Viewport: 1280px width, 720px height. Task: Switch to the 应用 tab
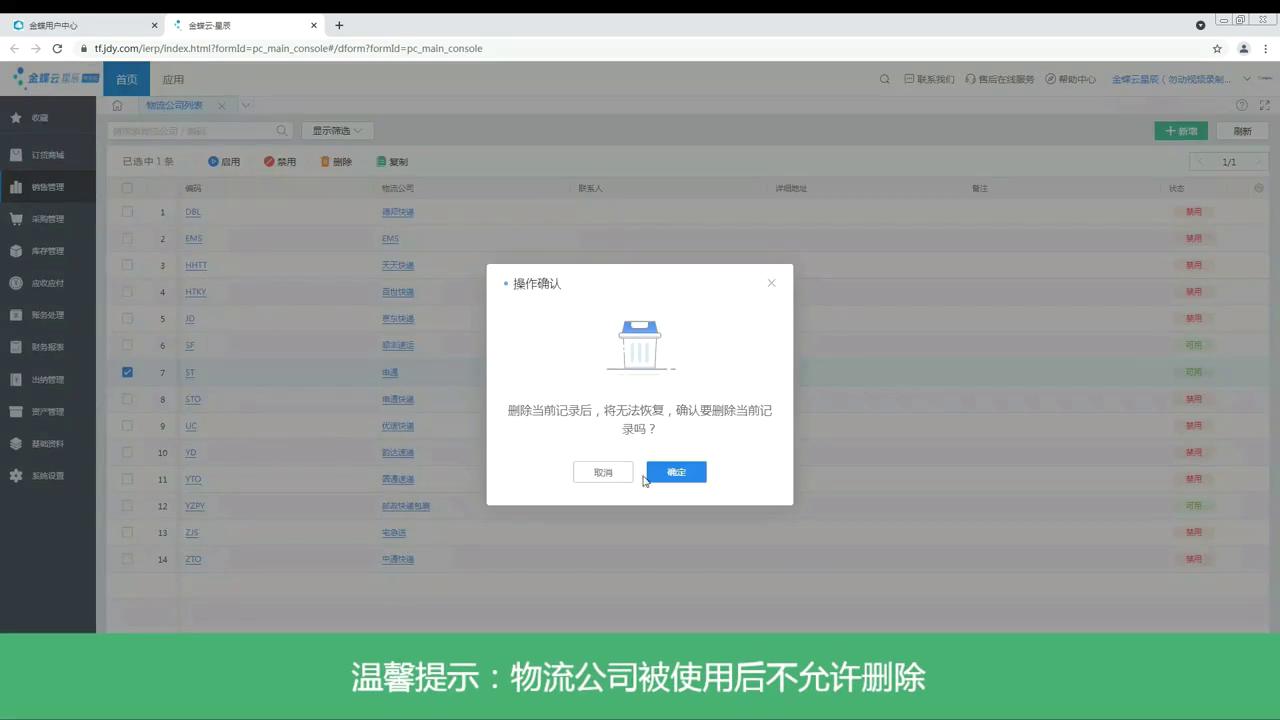click(x=173, y=79)
